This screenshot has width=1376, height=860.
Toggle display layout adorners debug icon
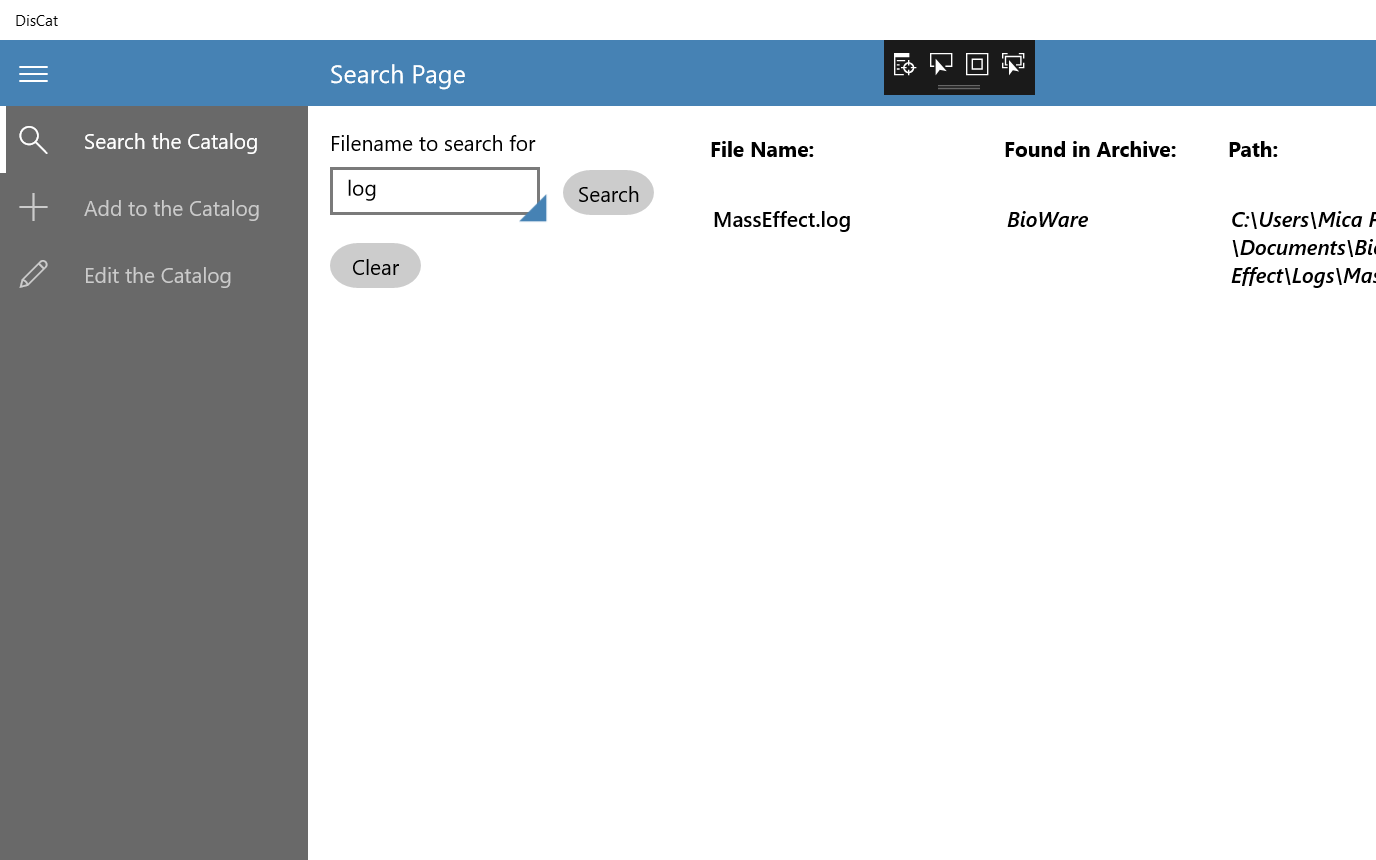[x=977, y=64]
